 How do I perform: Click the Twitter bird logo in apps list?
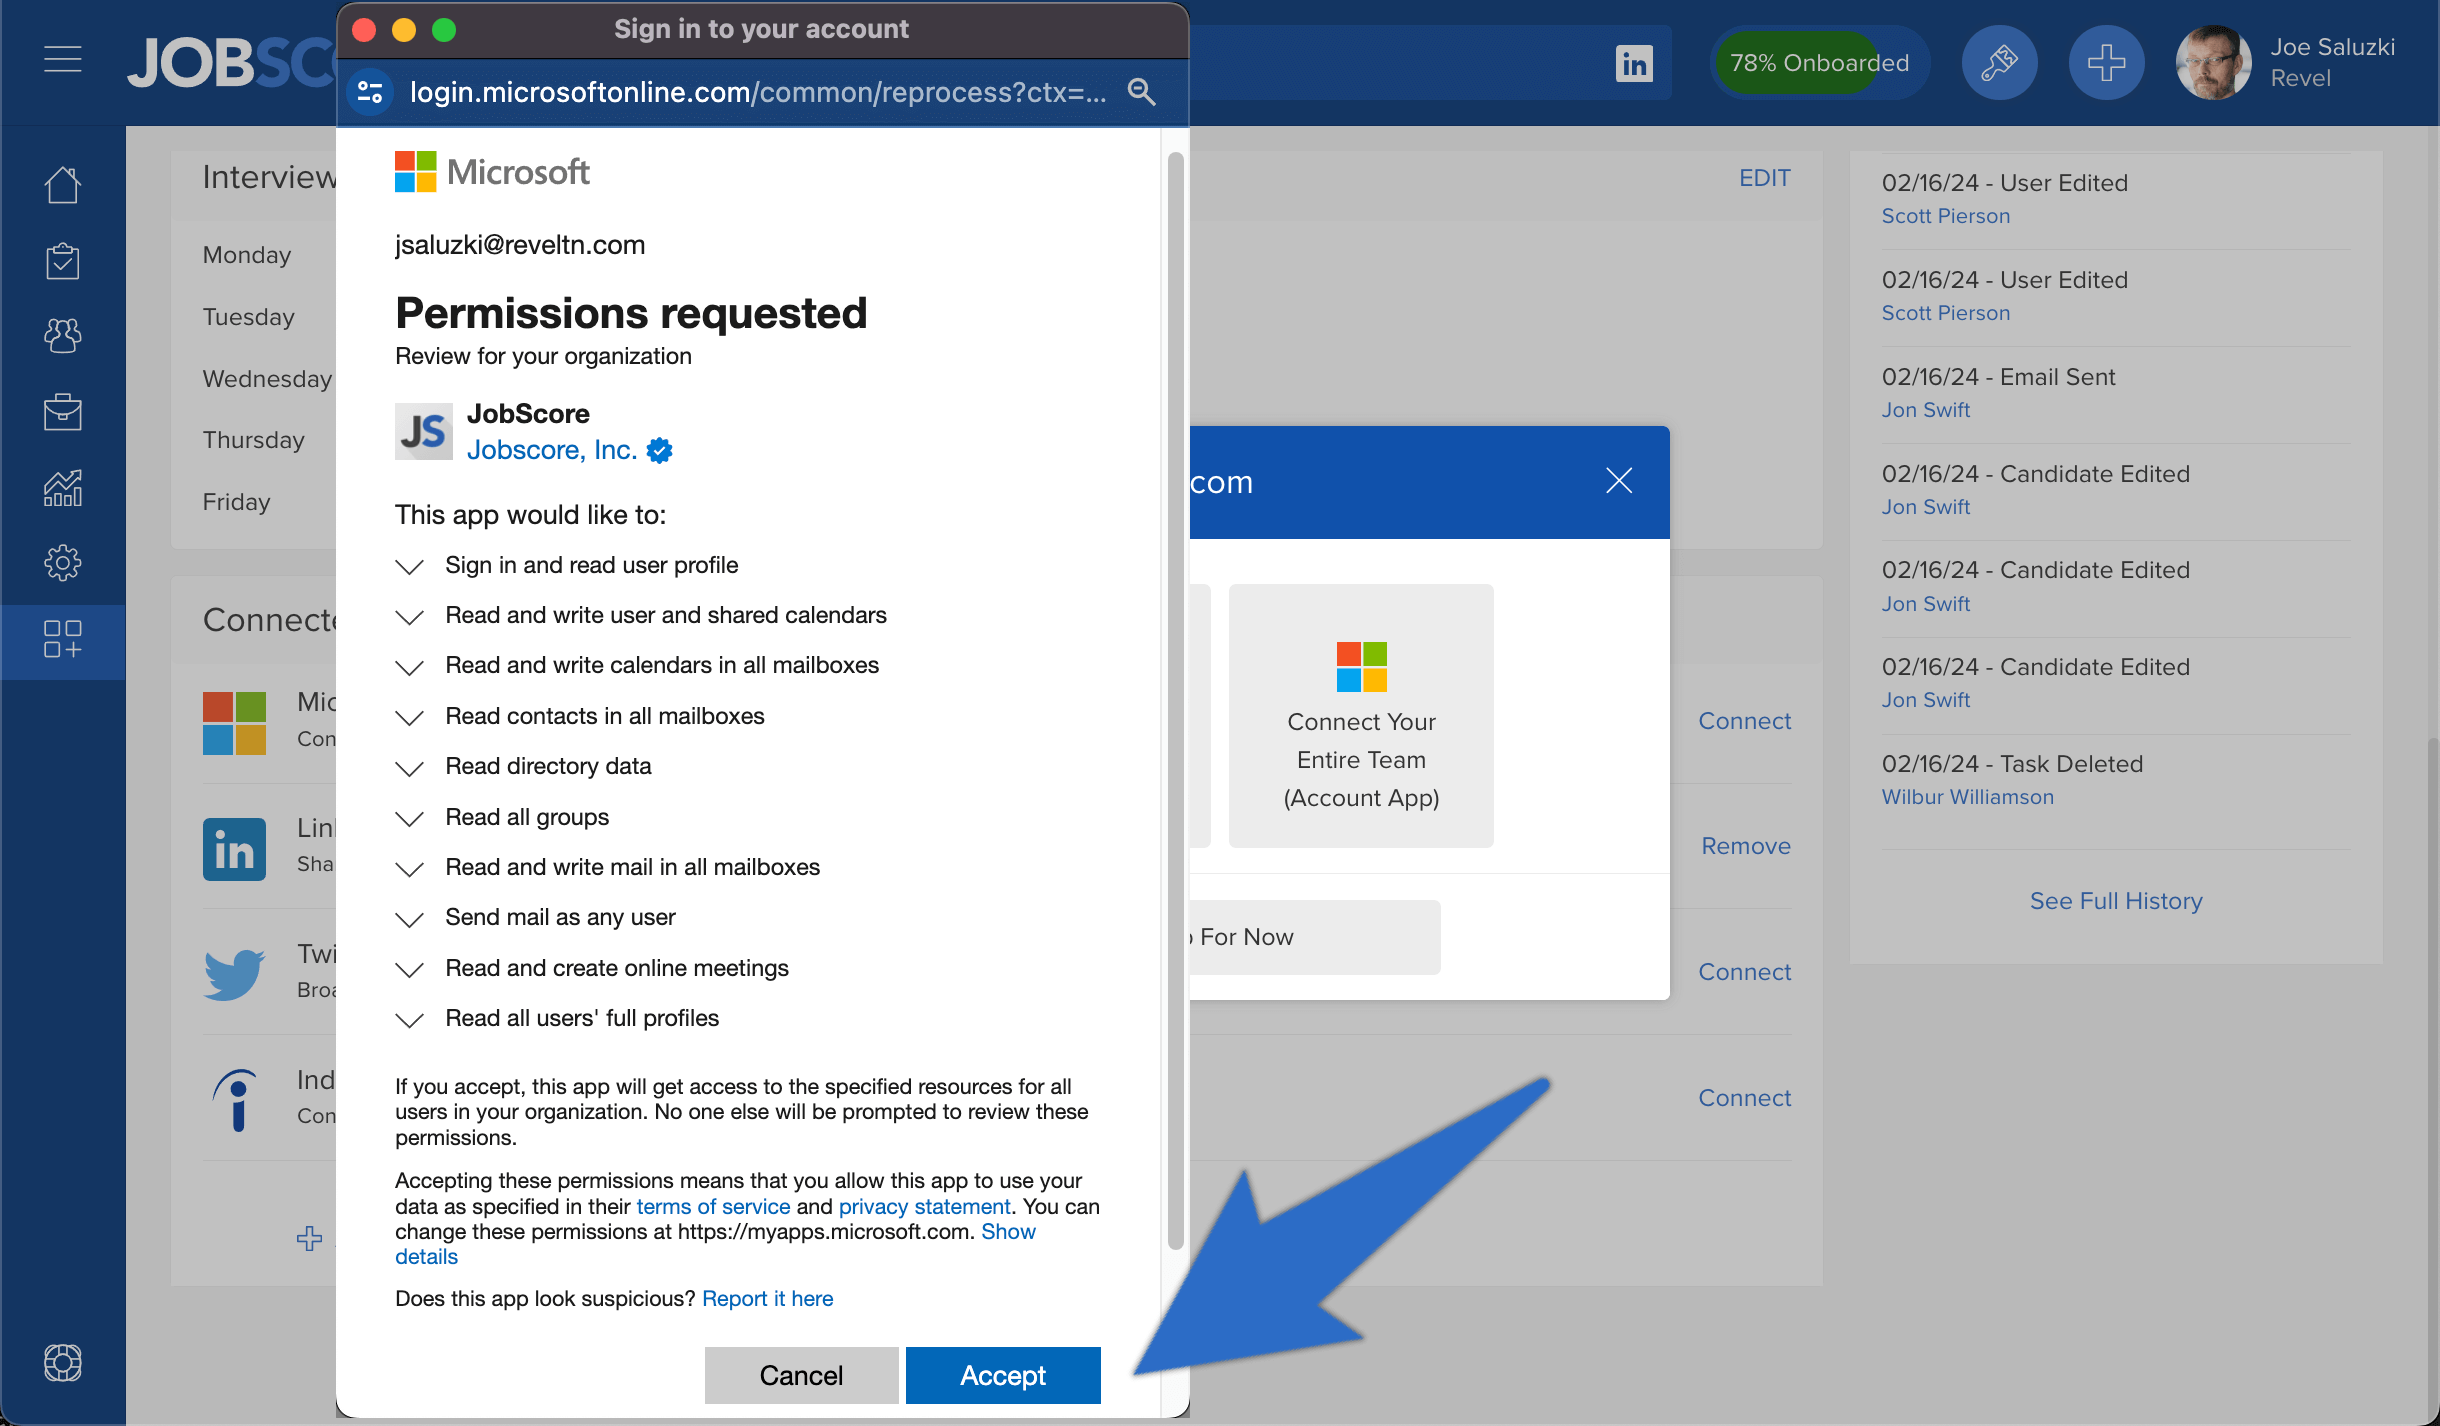click(234, 974)
